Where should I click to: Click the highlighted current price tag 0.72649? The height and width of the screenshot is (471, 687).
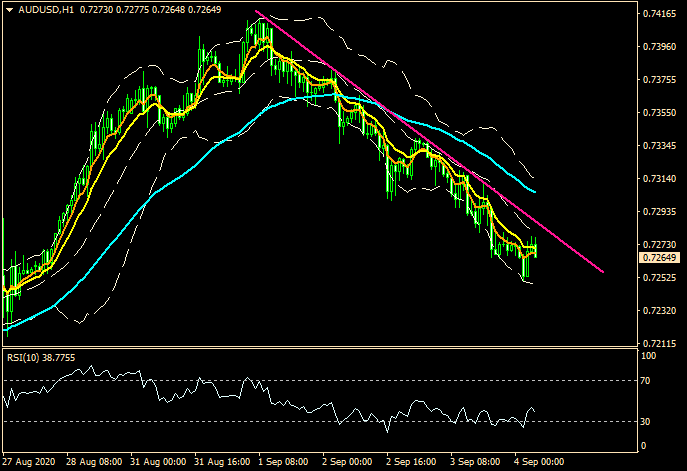click(x=658, y=259)
